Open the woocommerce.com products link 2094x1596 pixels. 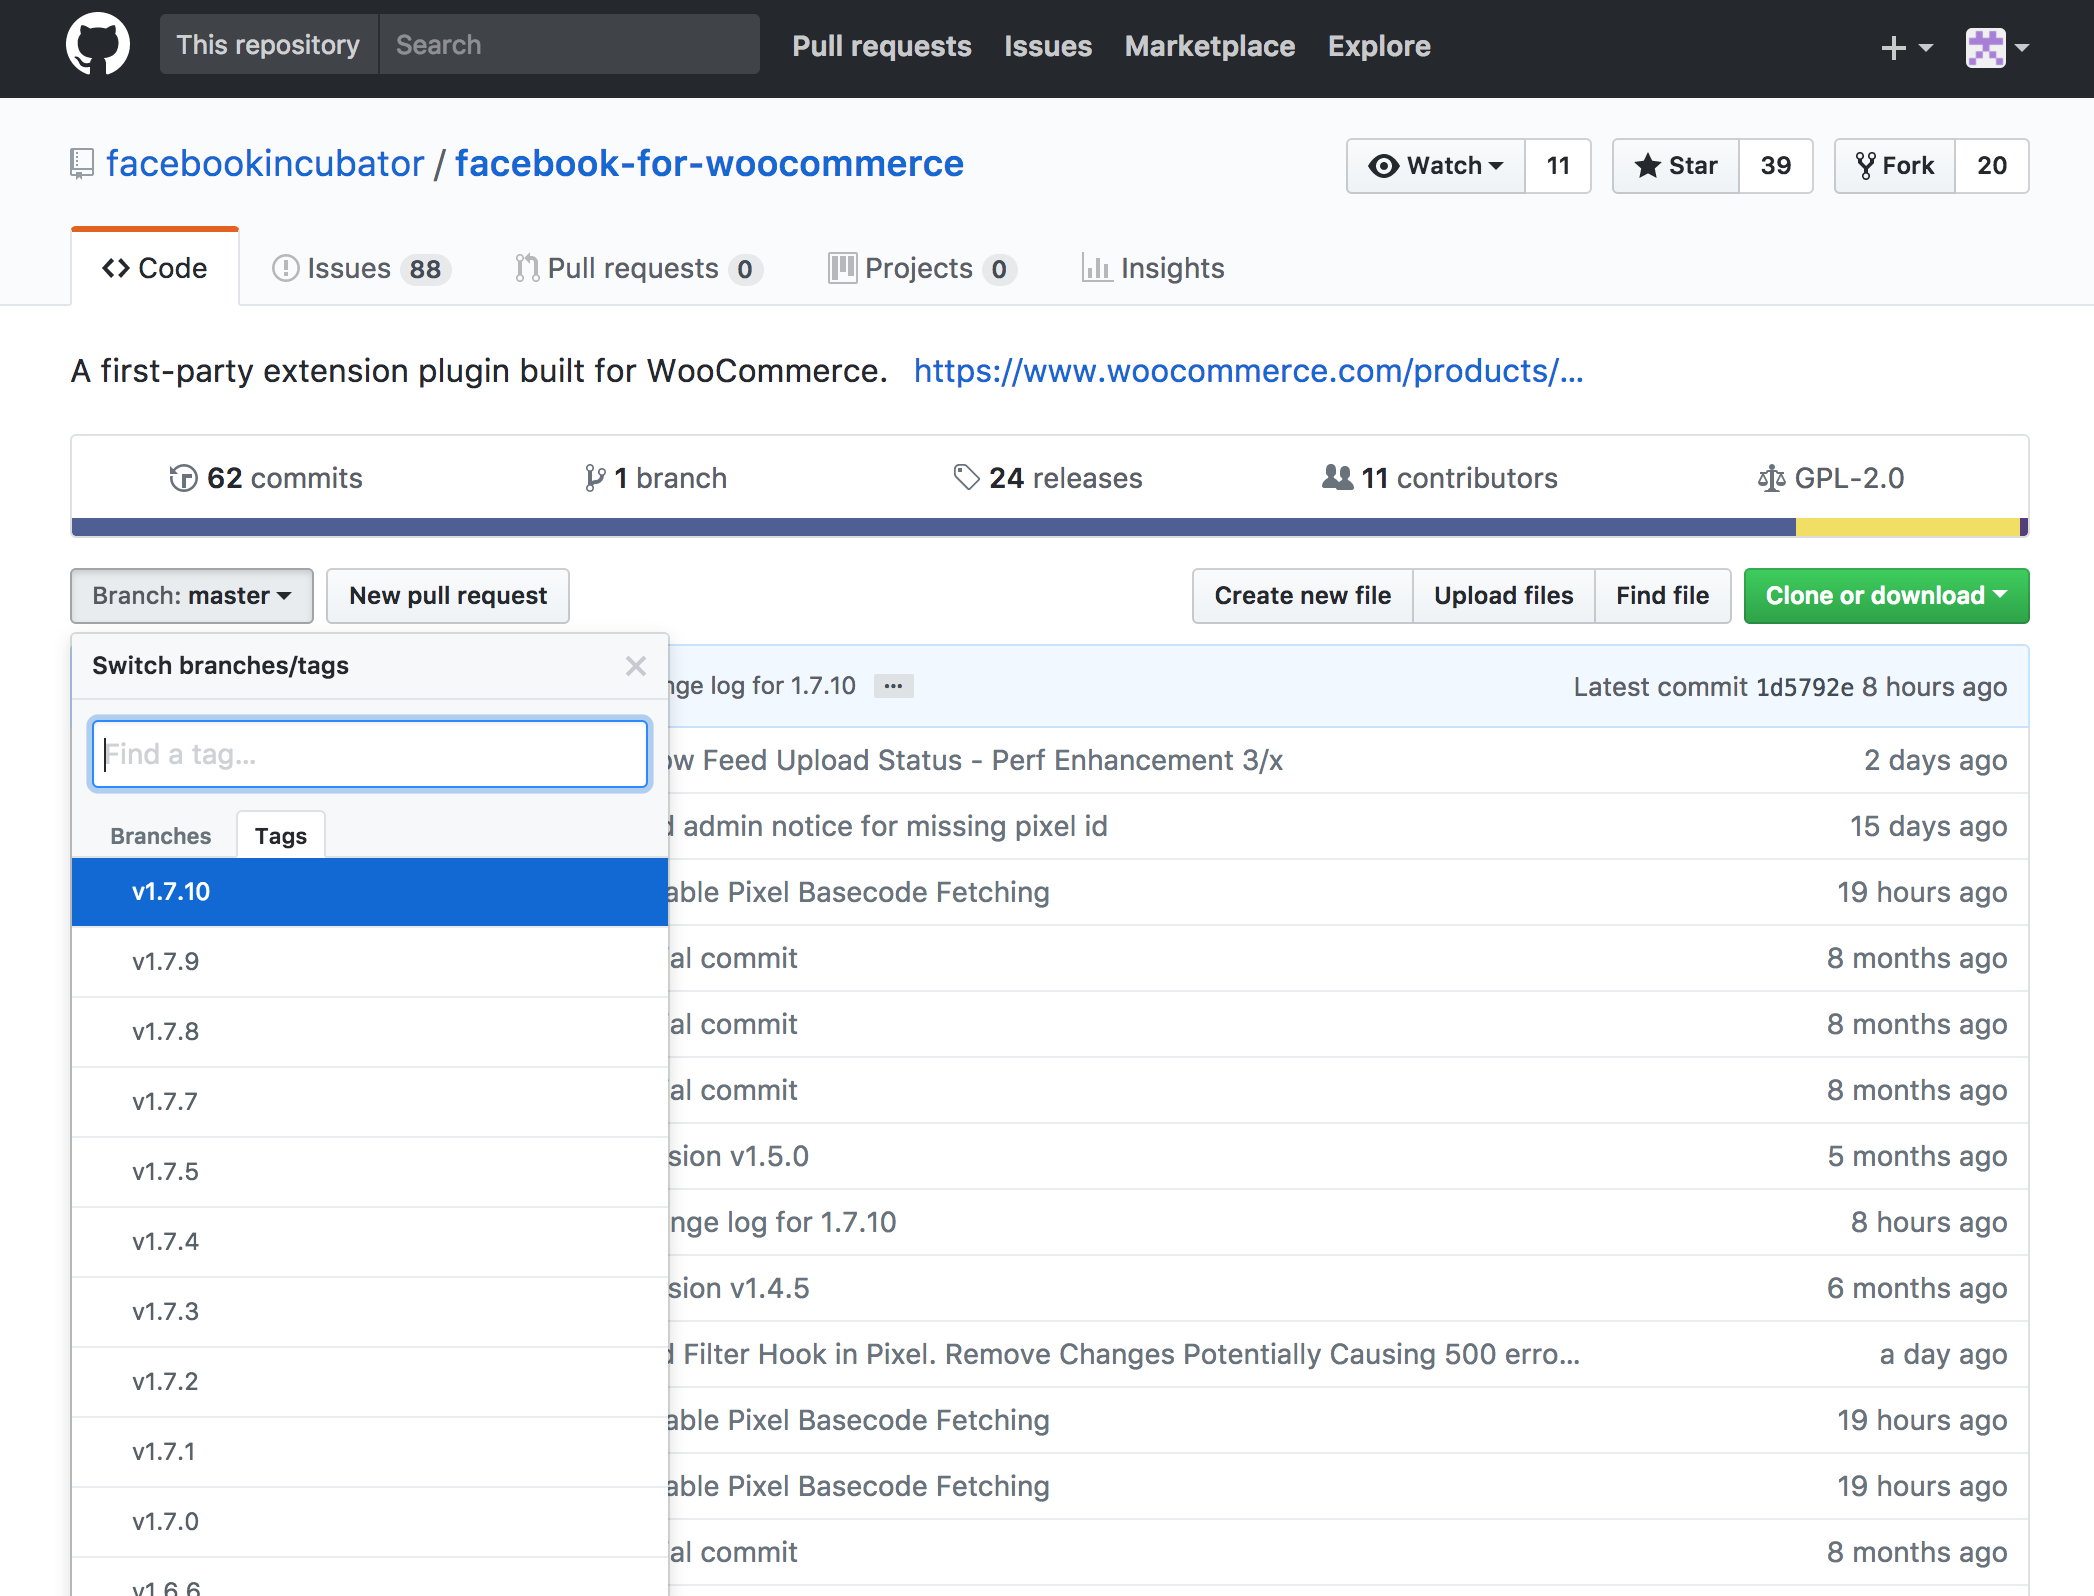[x=1248, y=371]
